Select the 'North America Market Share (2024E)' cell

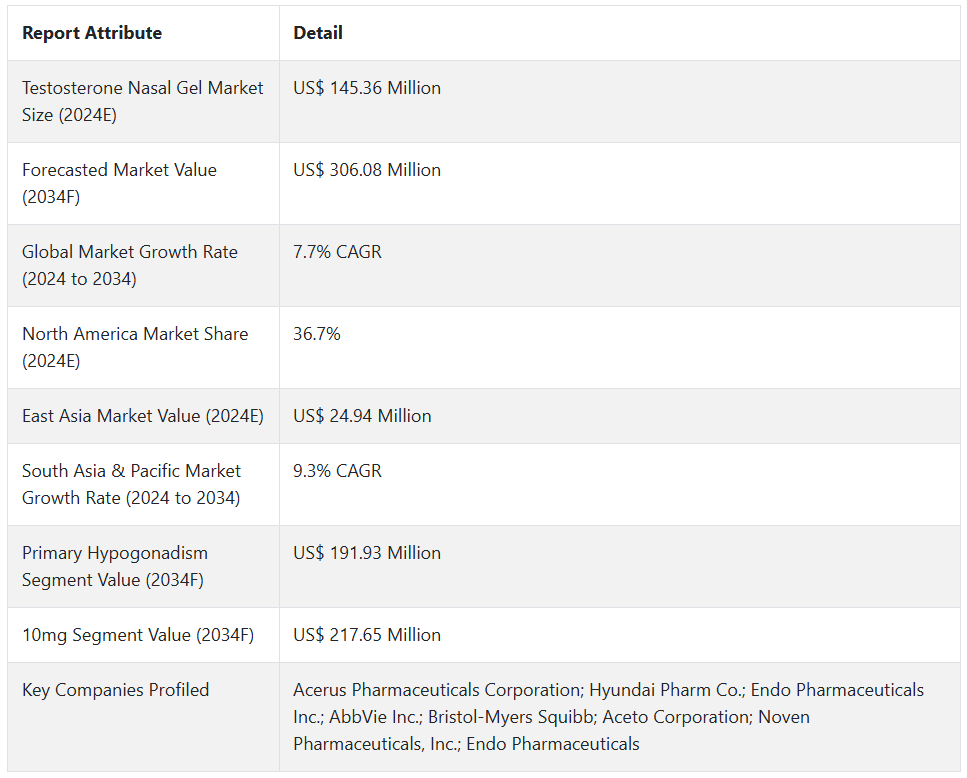[135, 347]
